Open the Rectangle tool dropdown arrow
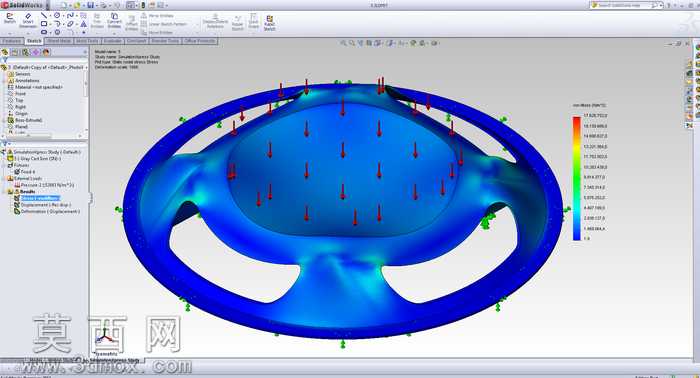 [50, 25]
